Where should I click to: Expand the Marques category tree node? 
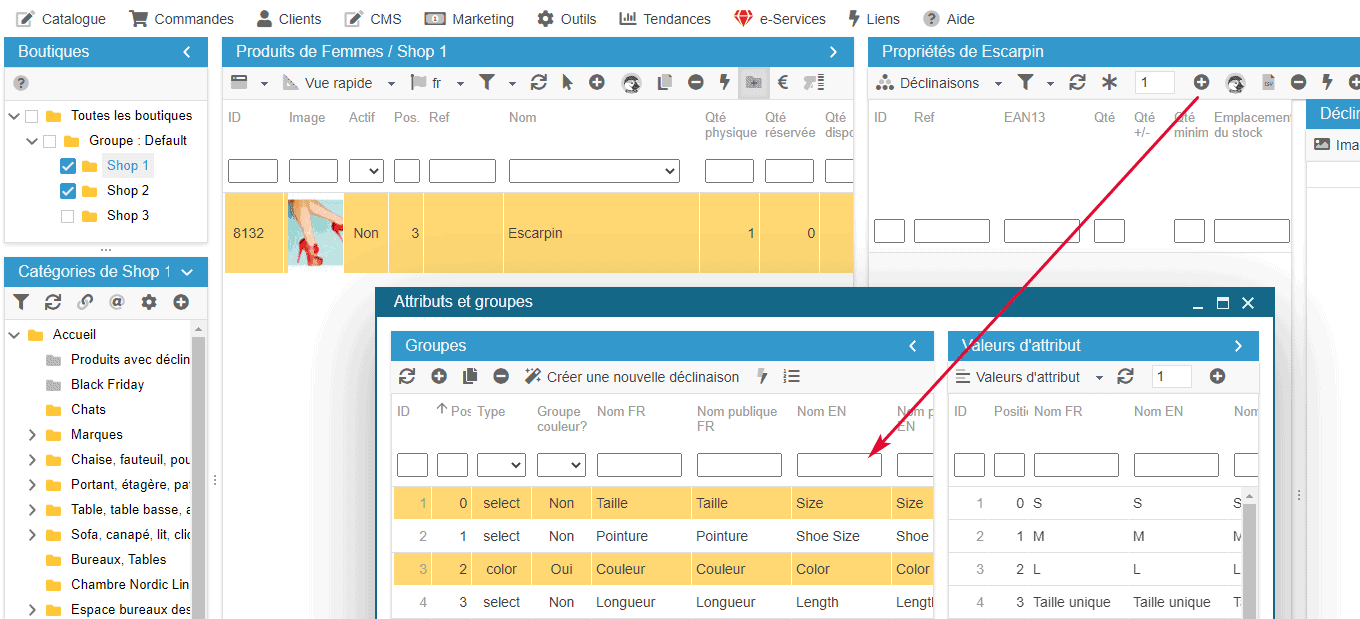coord(32,435)
